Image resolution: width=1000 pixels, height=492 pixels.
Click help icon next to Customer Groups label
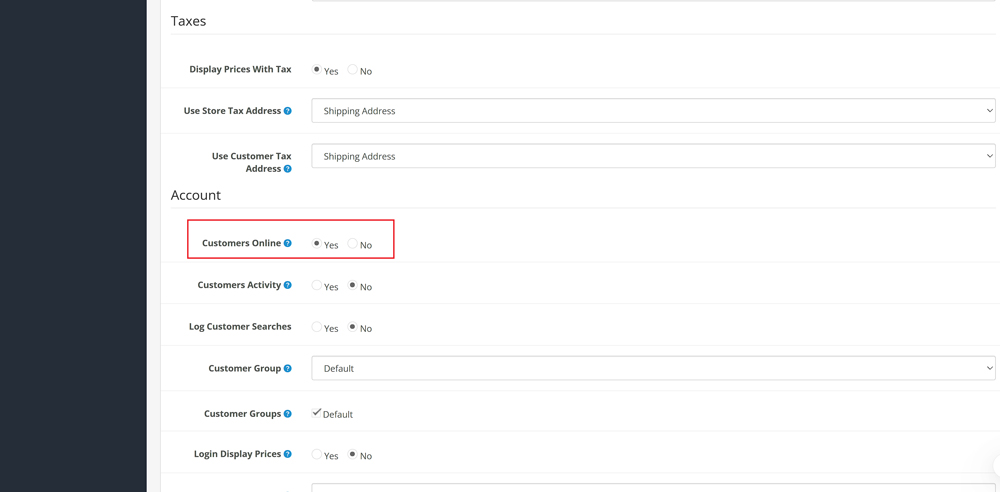tap(288, 414)
